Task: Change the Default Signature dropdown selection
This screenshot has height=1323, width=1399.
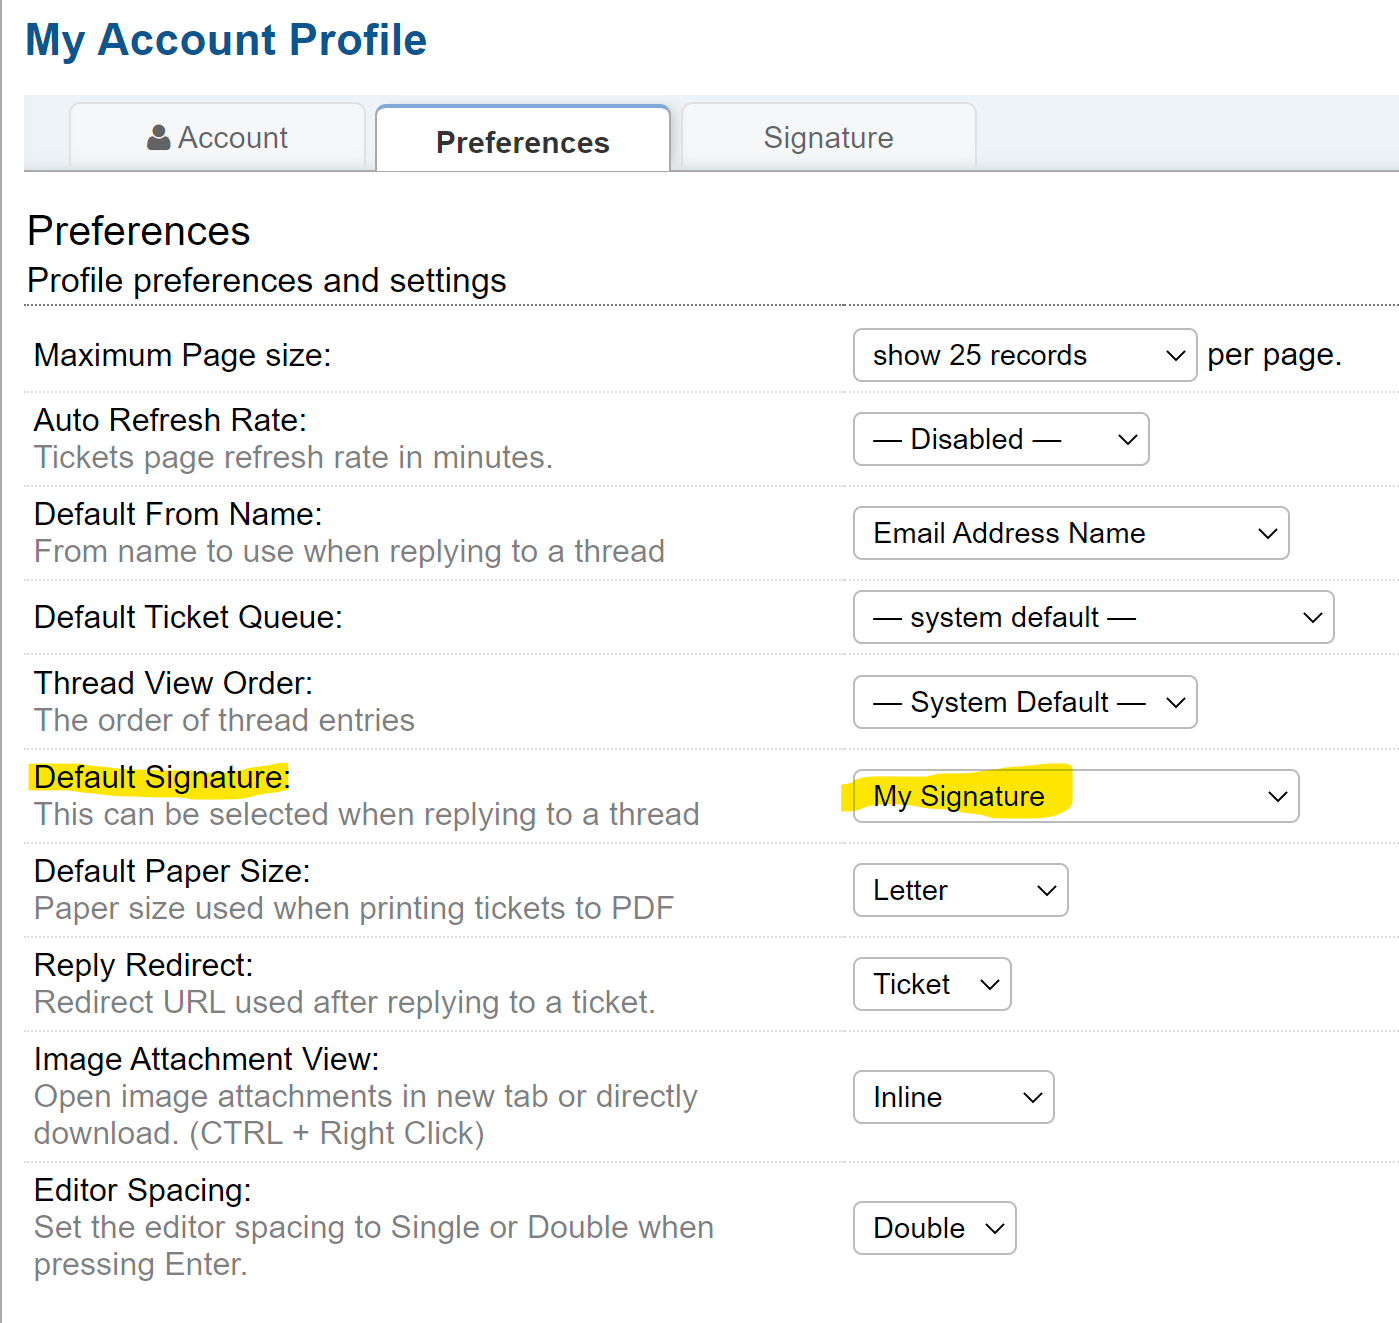Action: coord(1075,796)
